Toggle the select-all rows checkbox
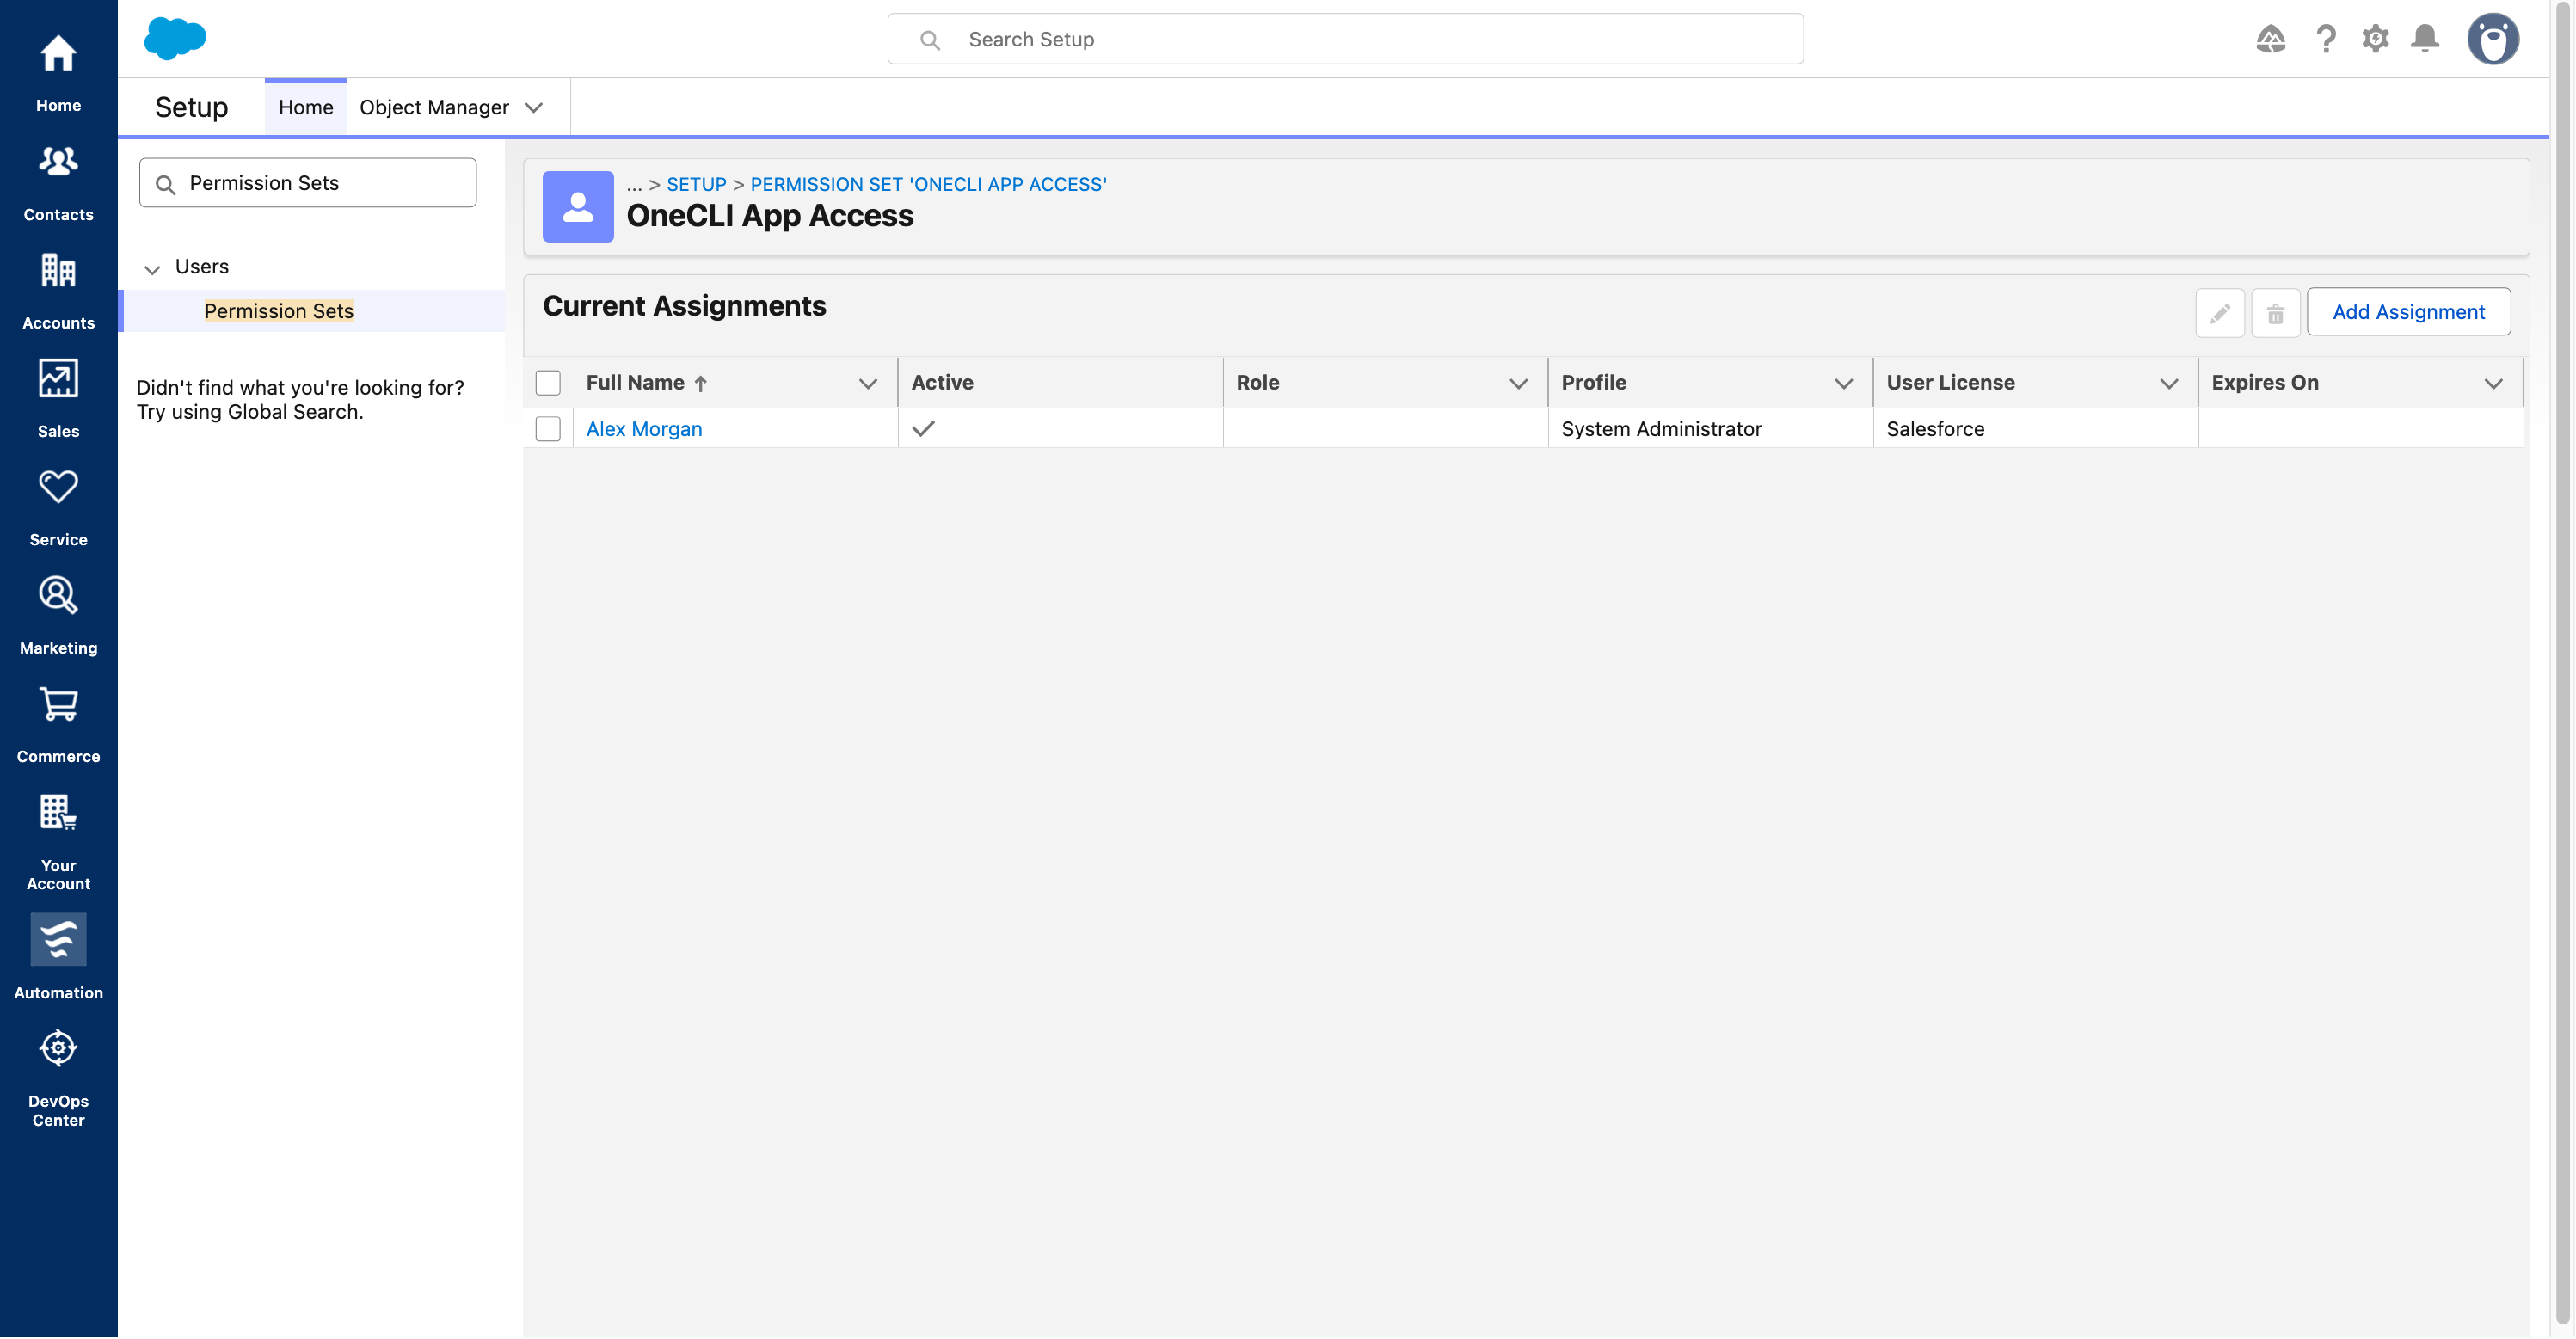 [548, 383]
